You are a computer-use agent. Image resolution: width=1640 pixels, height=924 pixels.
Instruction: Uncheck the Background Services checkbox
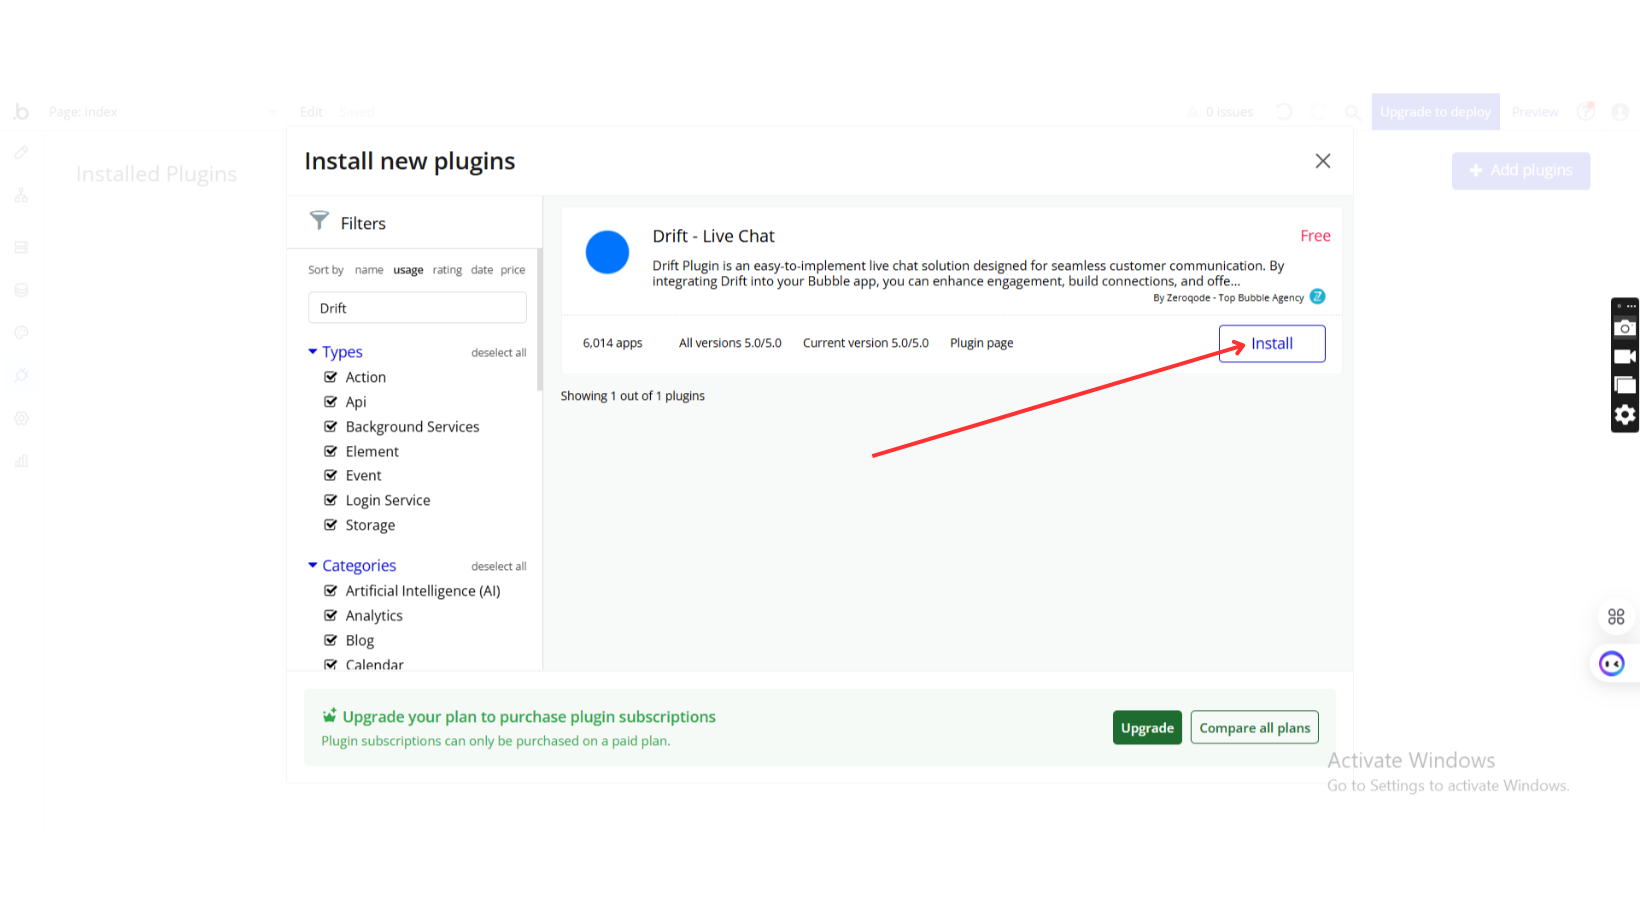[331, 427]
